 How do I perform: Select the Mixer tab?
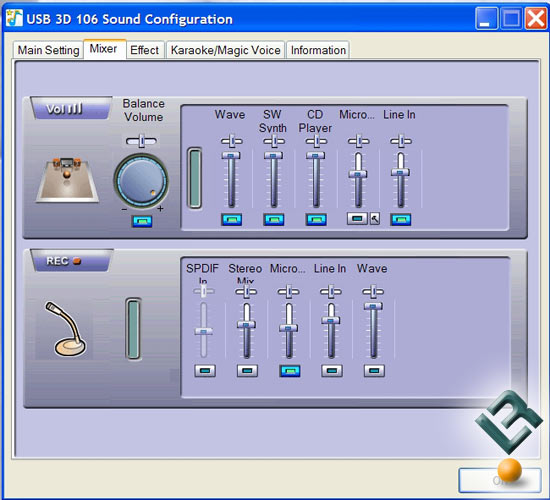tap(104, 49)
